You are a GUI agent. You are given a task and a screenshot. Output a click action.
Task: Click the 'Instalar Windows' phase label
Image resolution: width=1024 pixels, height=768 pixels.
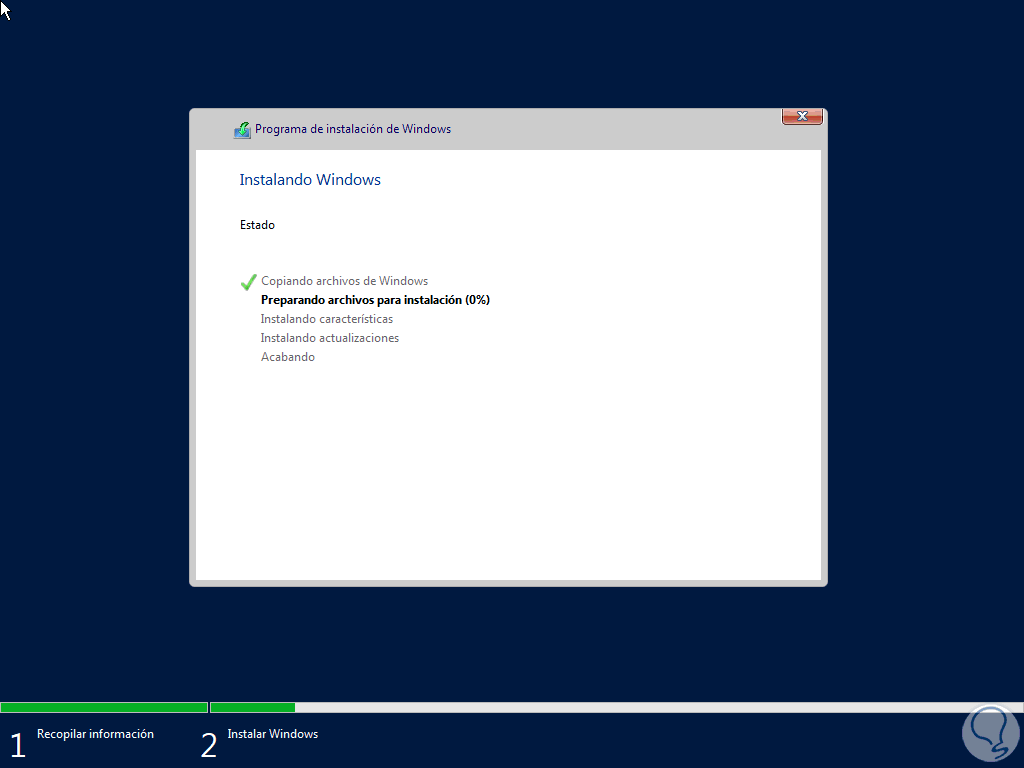click(x=272, y=734)
